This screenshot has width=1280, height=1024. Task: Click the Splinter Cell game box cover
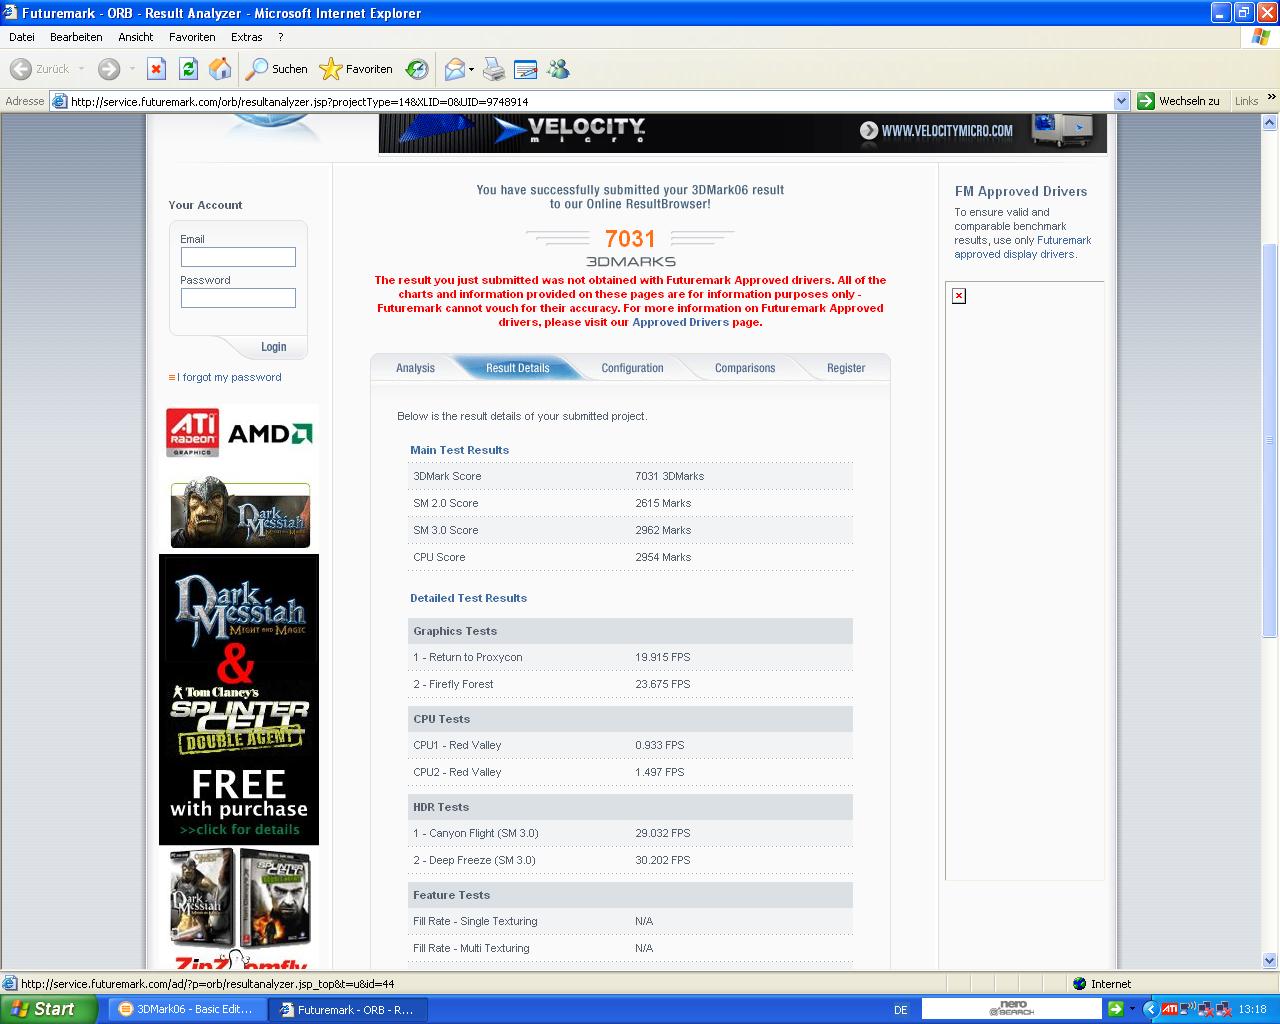tap(274, 897)
